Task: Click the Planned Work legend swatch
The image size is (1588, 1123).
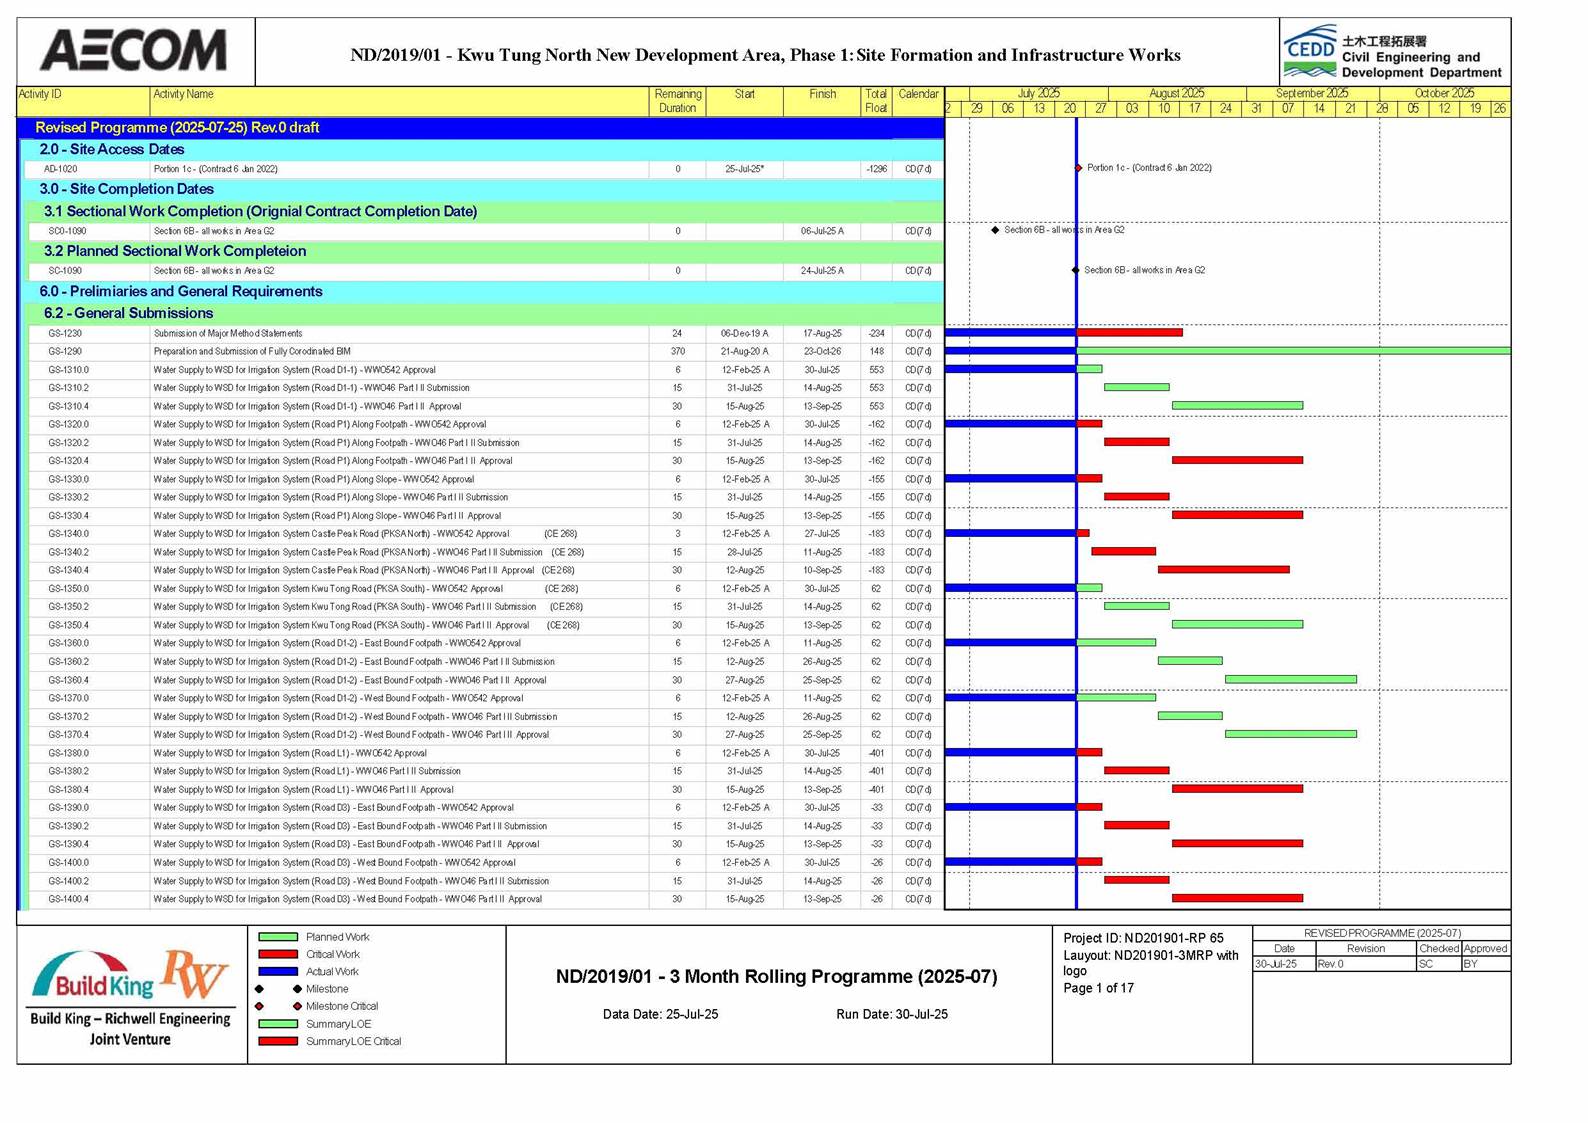Action: [x=278, y=937]
